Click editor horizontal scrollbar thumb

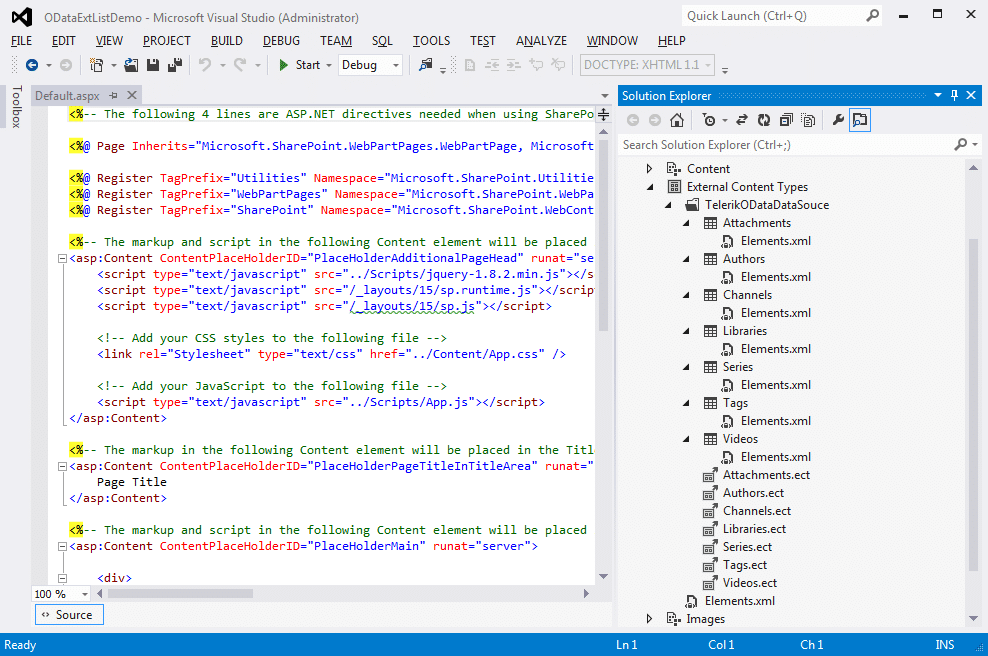point(181,594)
